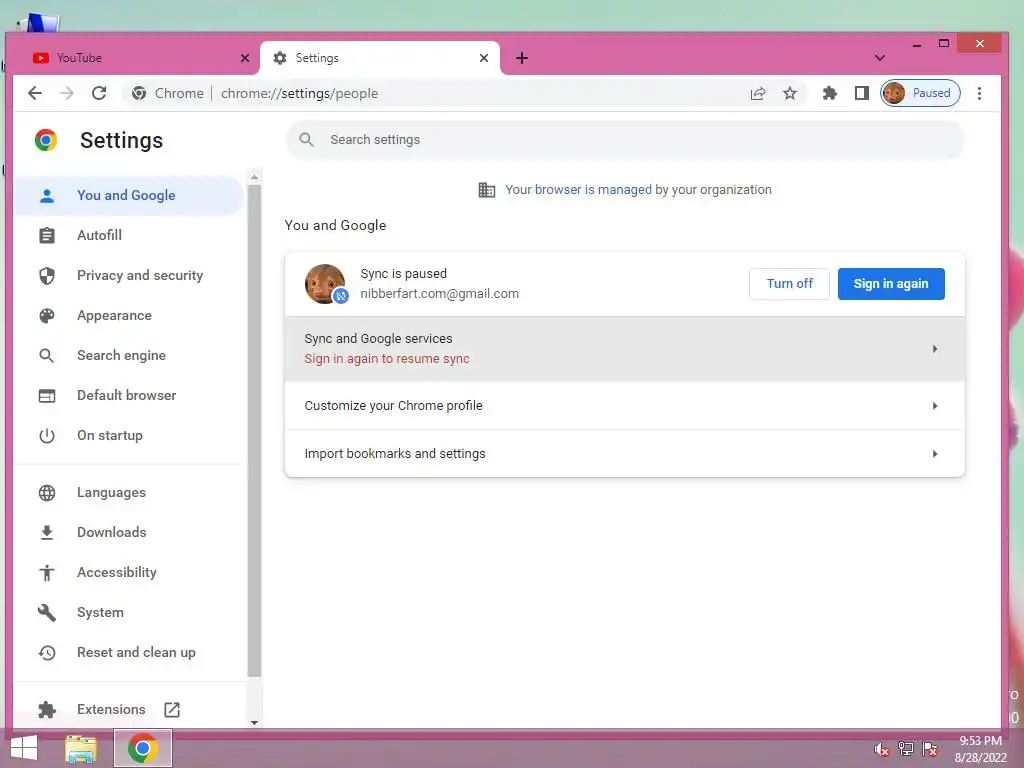Open Downloads settings

coord(129,532)
